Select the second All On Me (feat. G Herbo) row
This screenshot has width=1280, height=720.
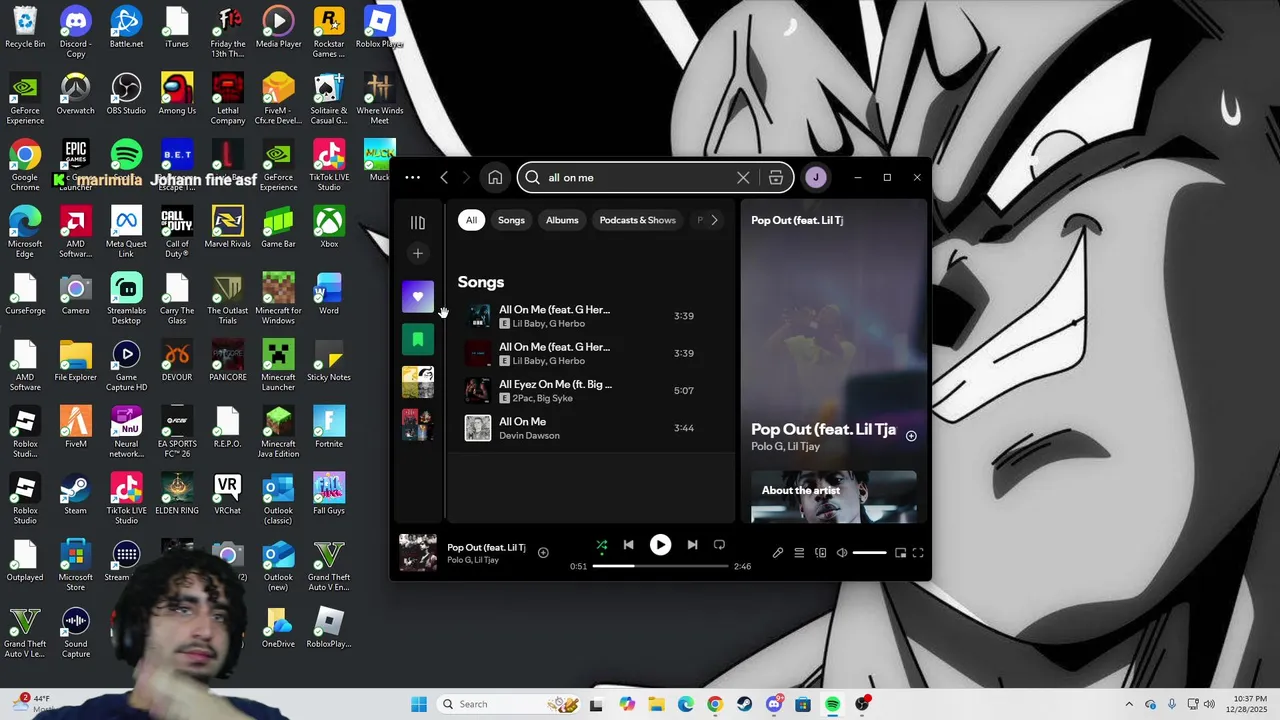pyautogui.click(x=591, y=353)
